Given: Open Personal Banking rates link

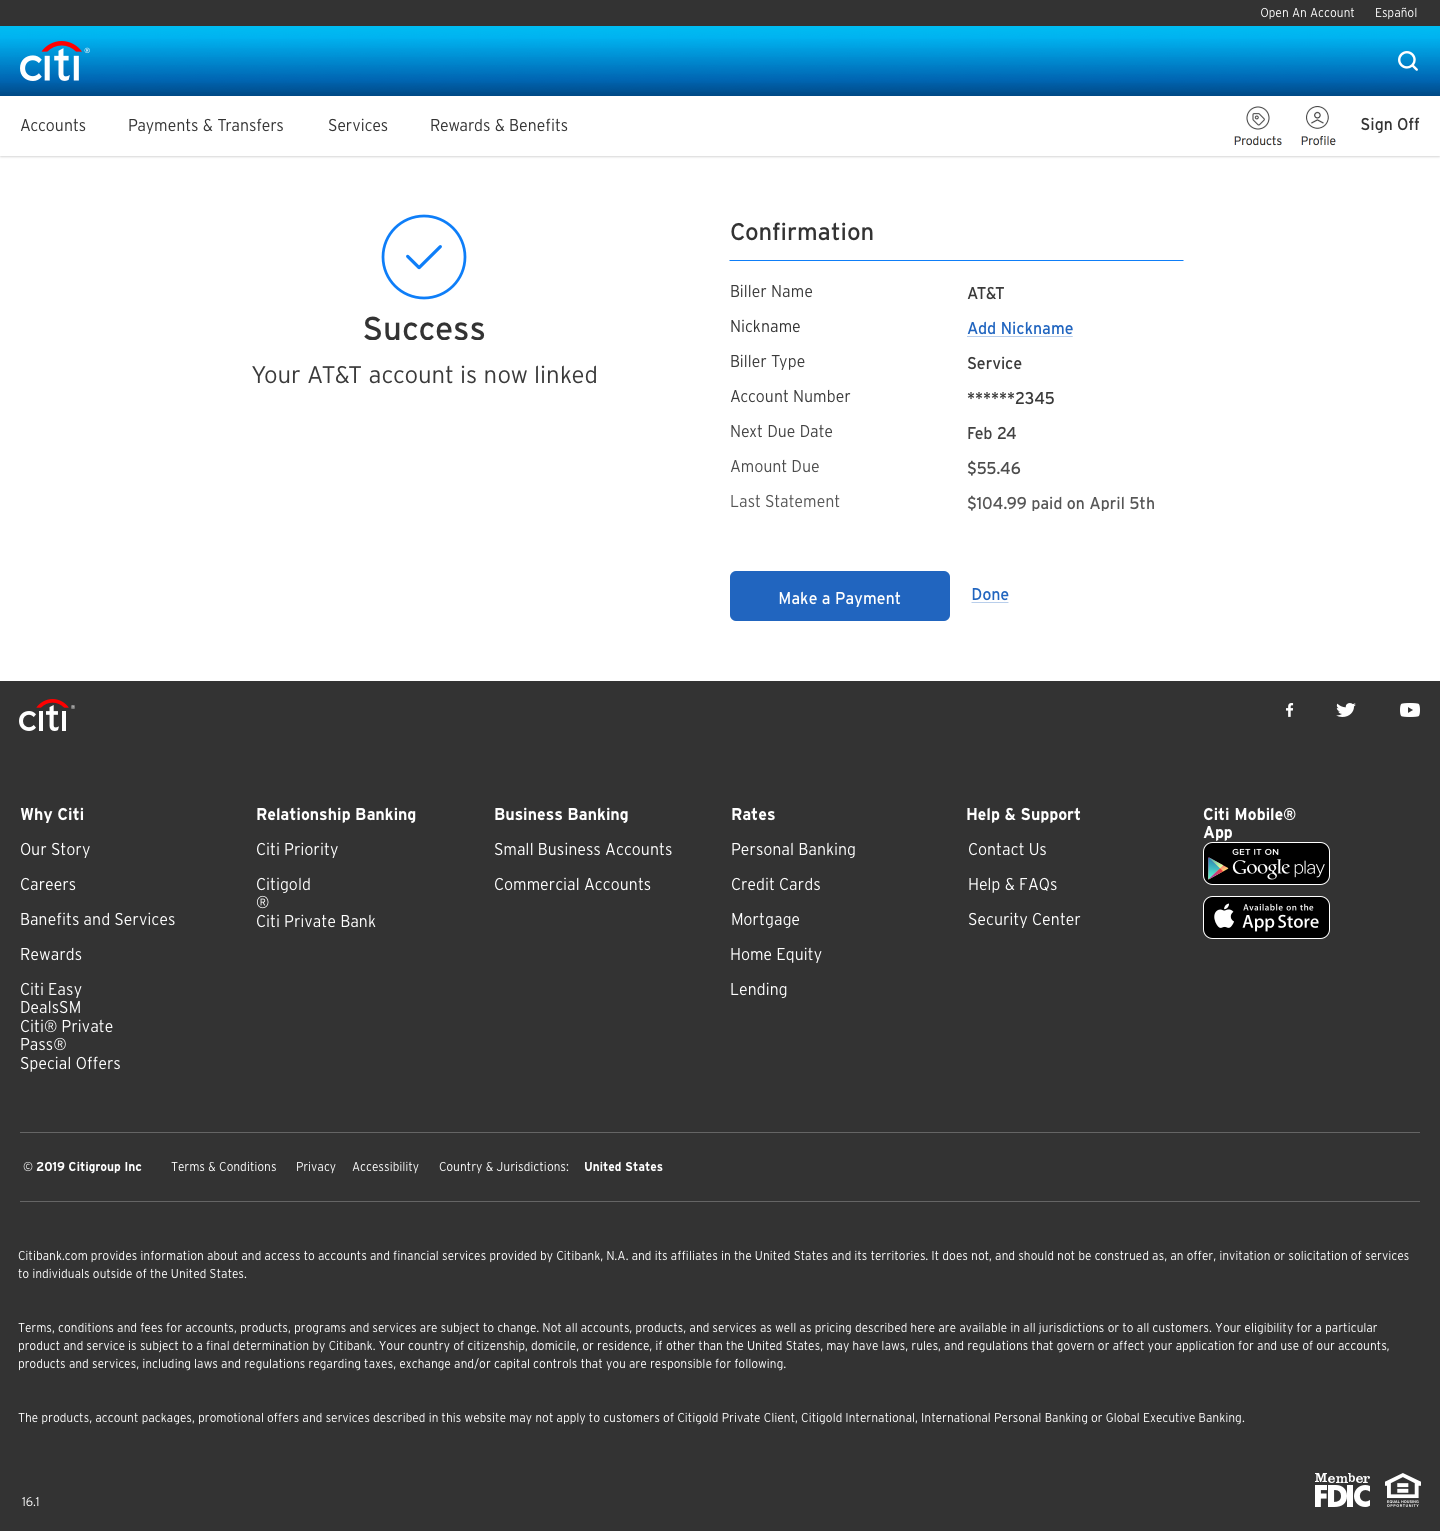Looking at the screenshot, I should coord(793,849).
